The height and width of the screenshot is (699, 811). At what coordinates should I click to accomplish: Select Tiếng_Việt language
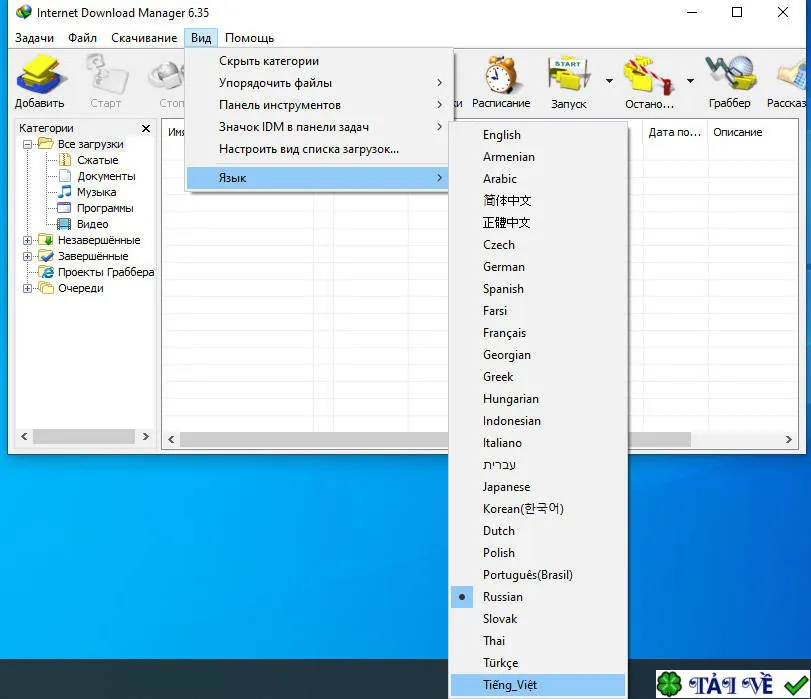point(538,685)
